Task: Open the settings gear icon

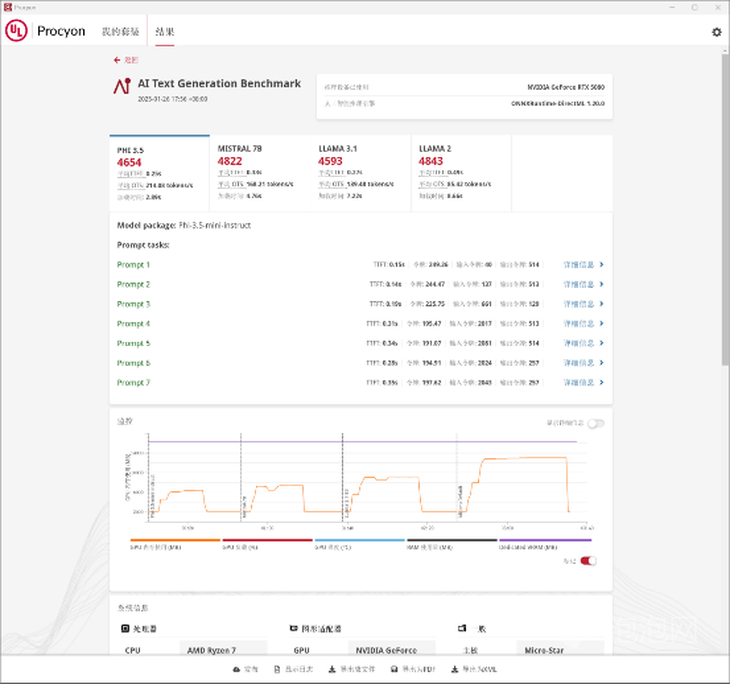Action: coord(716,32)
